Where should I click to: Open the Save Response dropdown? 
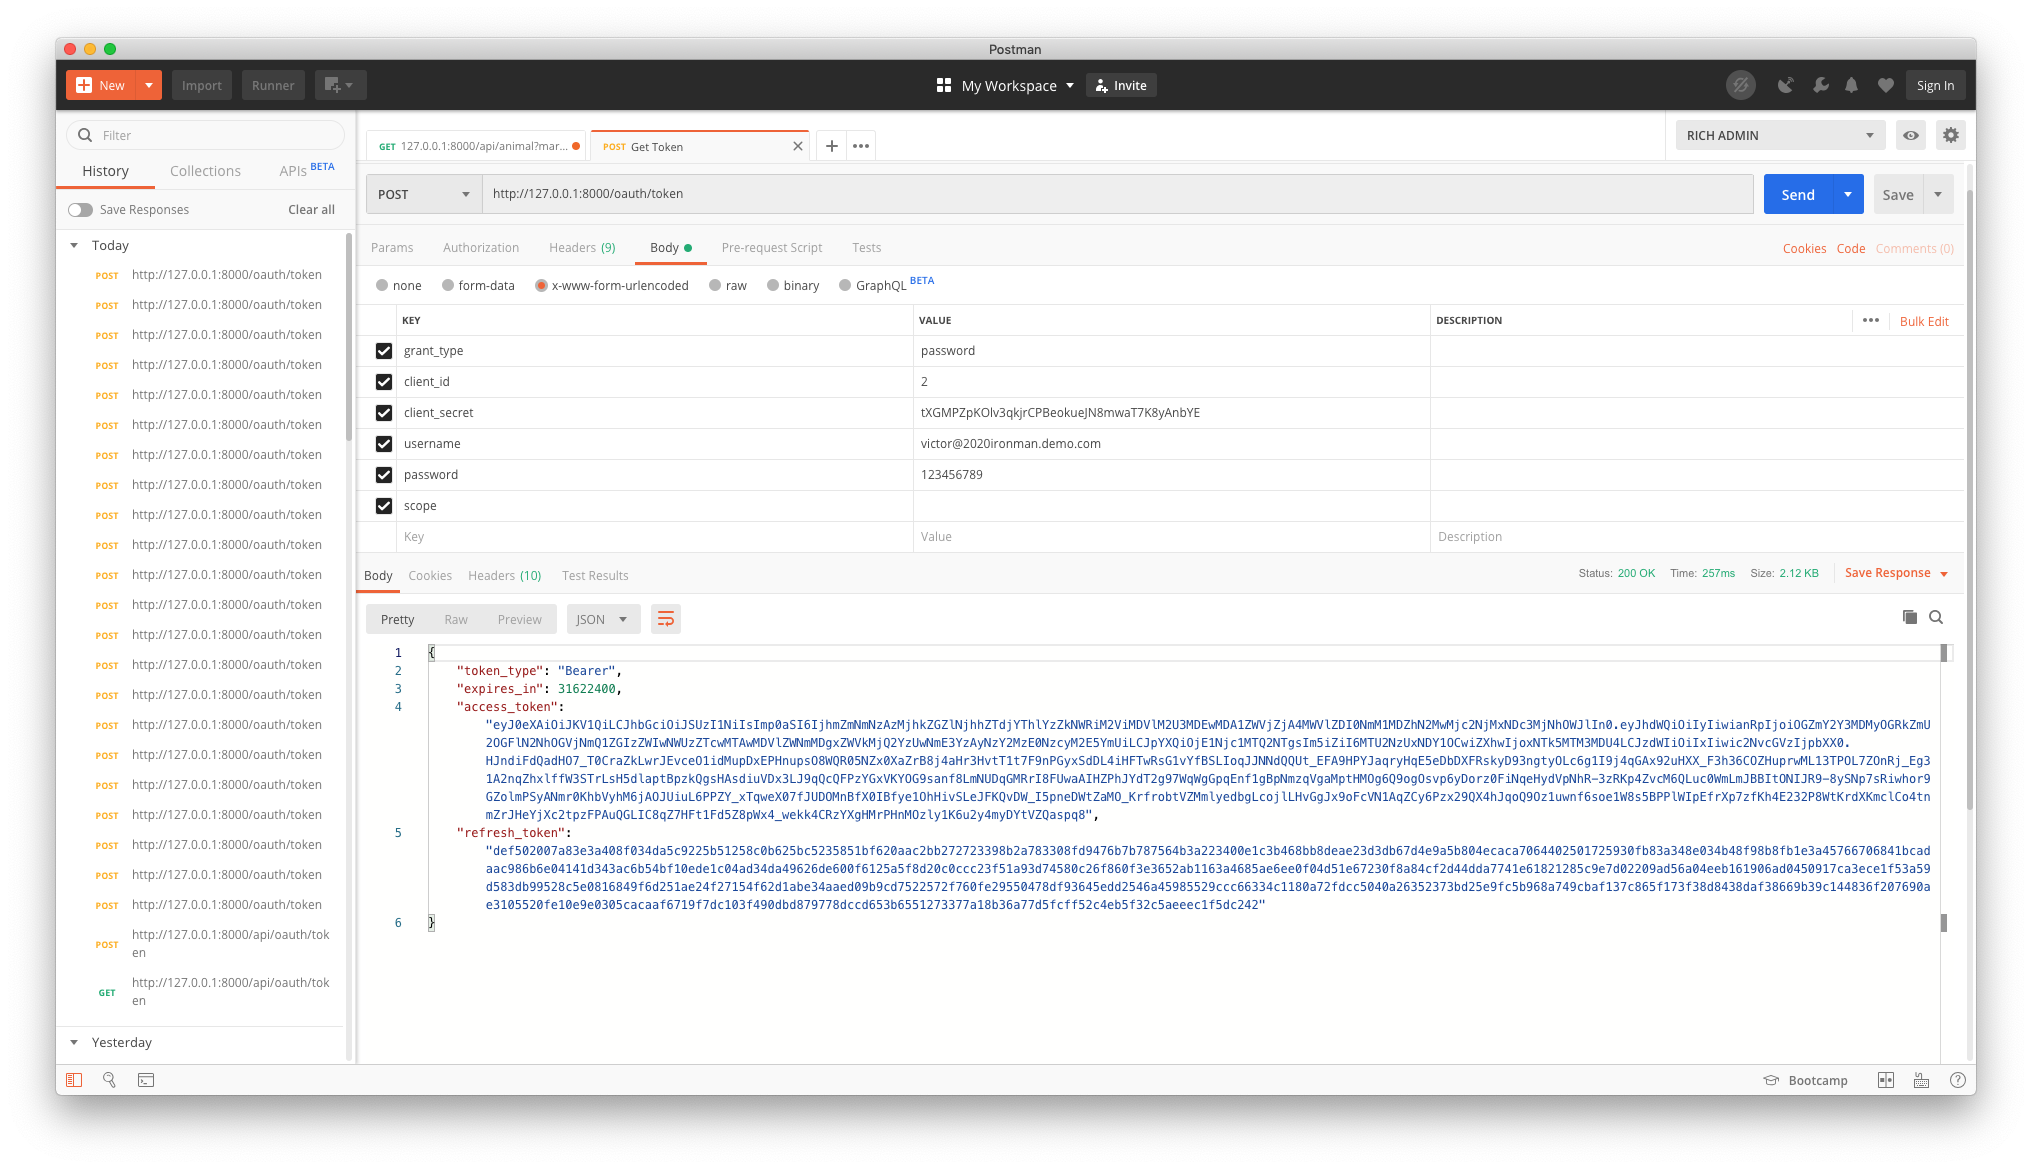click(1897, 573)
